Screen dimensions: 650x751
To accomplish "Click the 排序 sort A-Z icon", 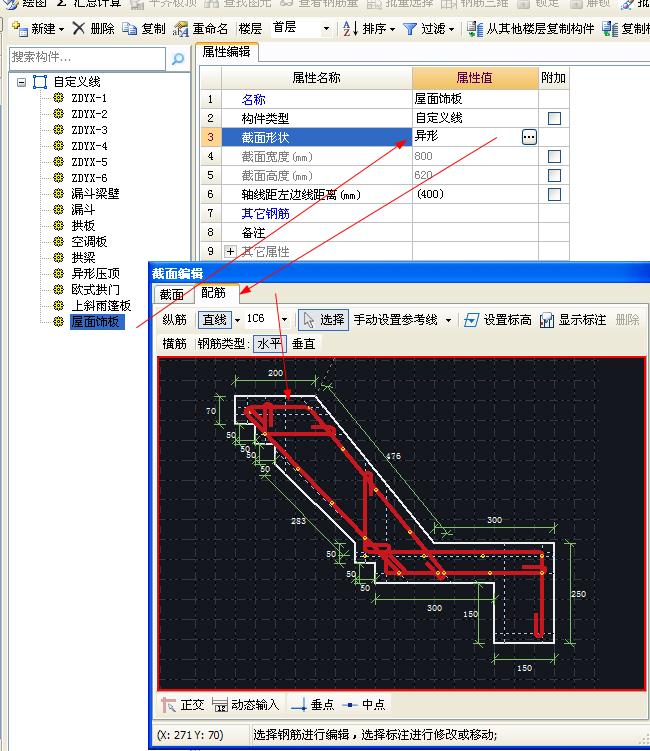I will 351,29.
